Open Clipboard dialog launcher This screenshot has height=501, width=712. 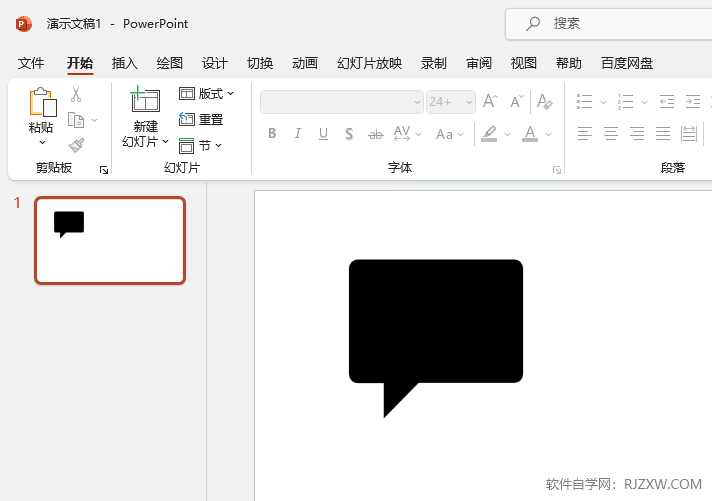click(104, 170)
